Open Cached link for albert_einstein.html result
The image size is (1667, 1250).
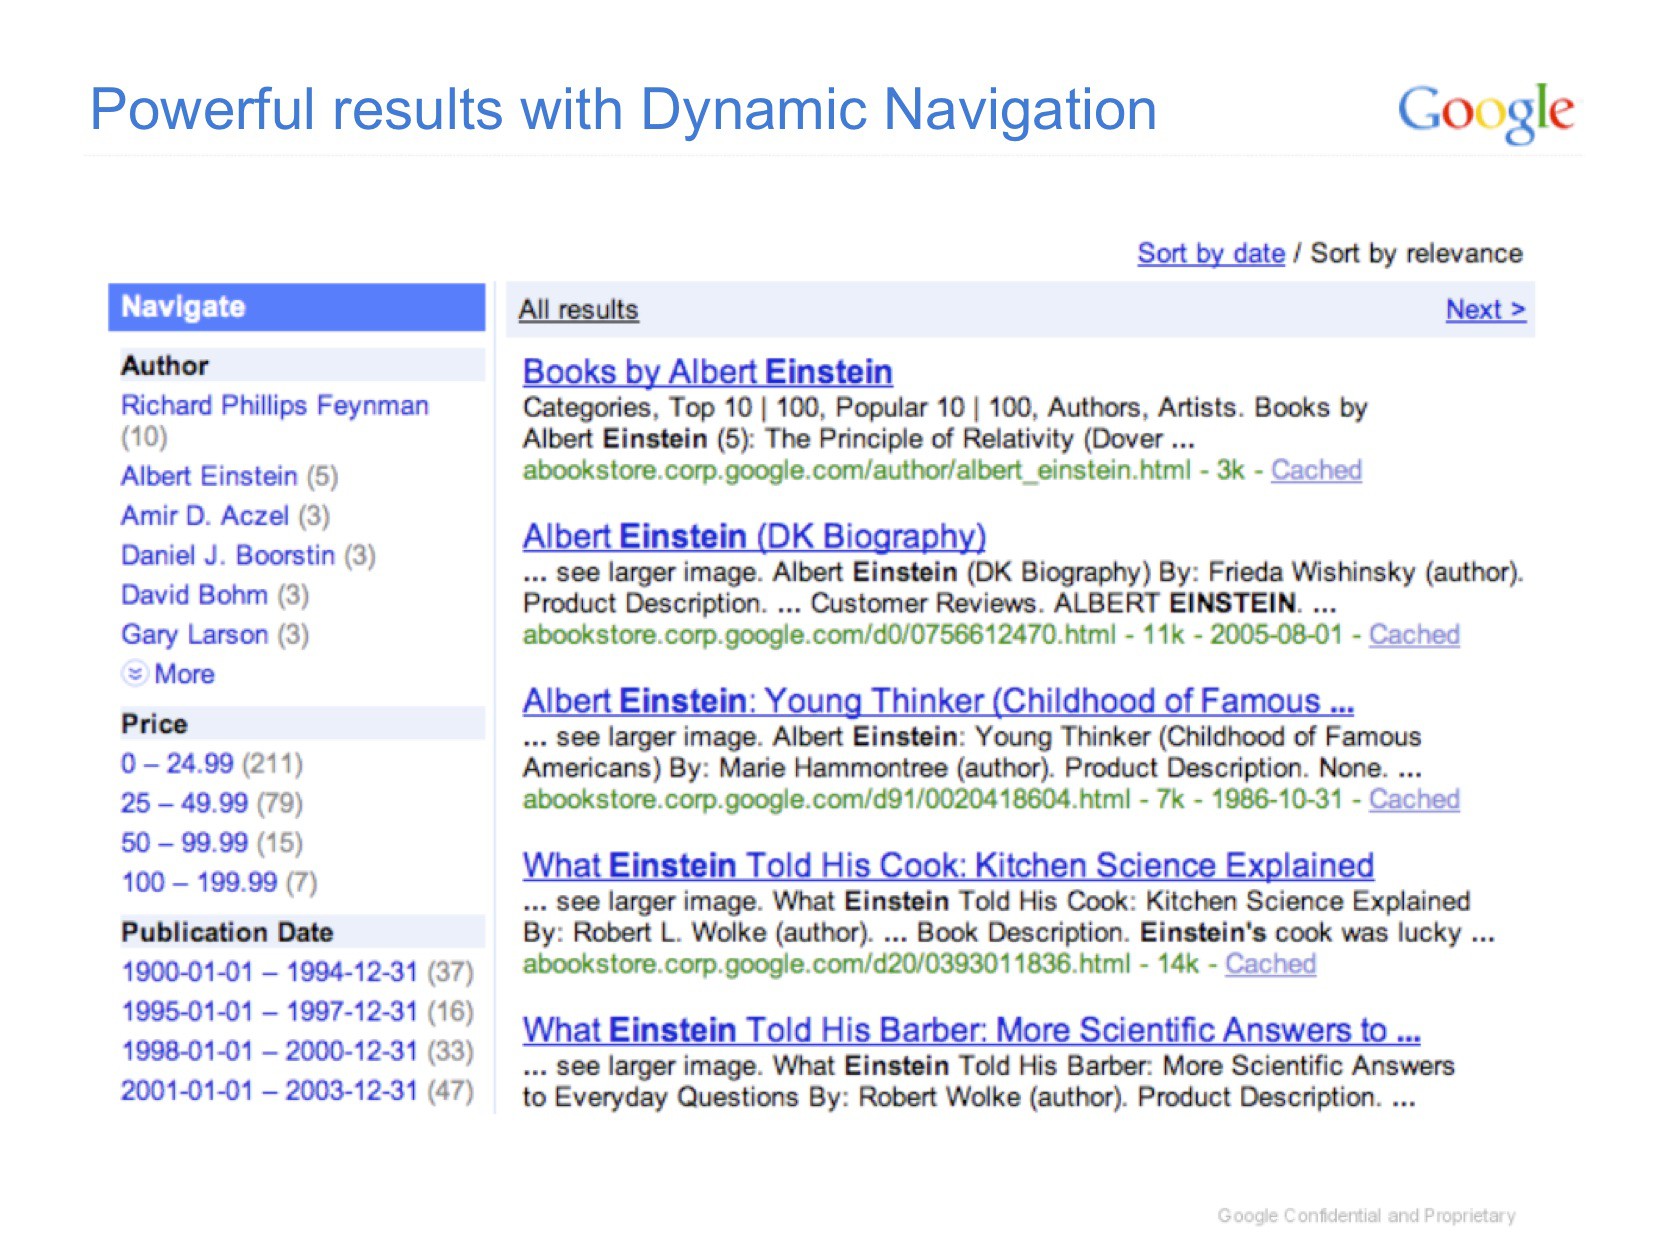(1316, 470)
